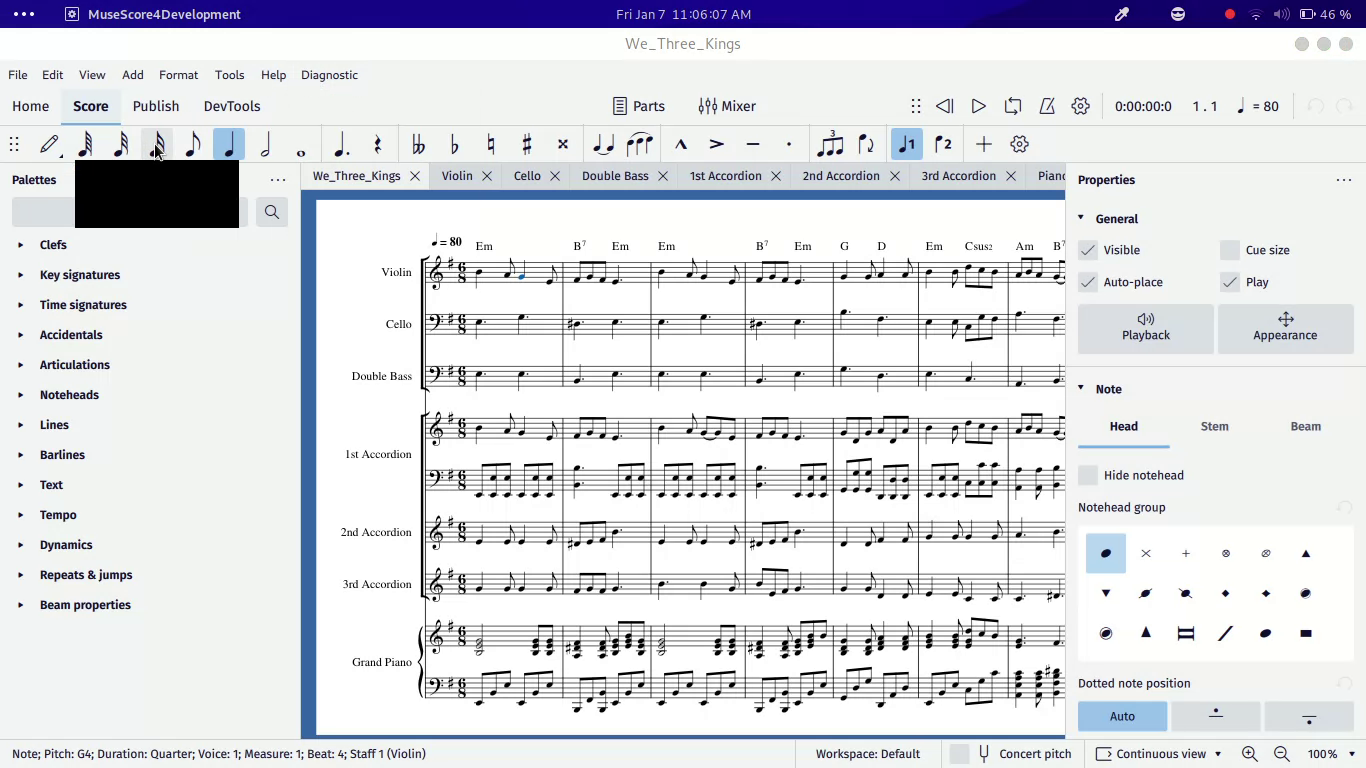Screen dimensions: 1366x768
Task: Apply natural accidental
Action: 490,144
